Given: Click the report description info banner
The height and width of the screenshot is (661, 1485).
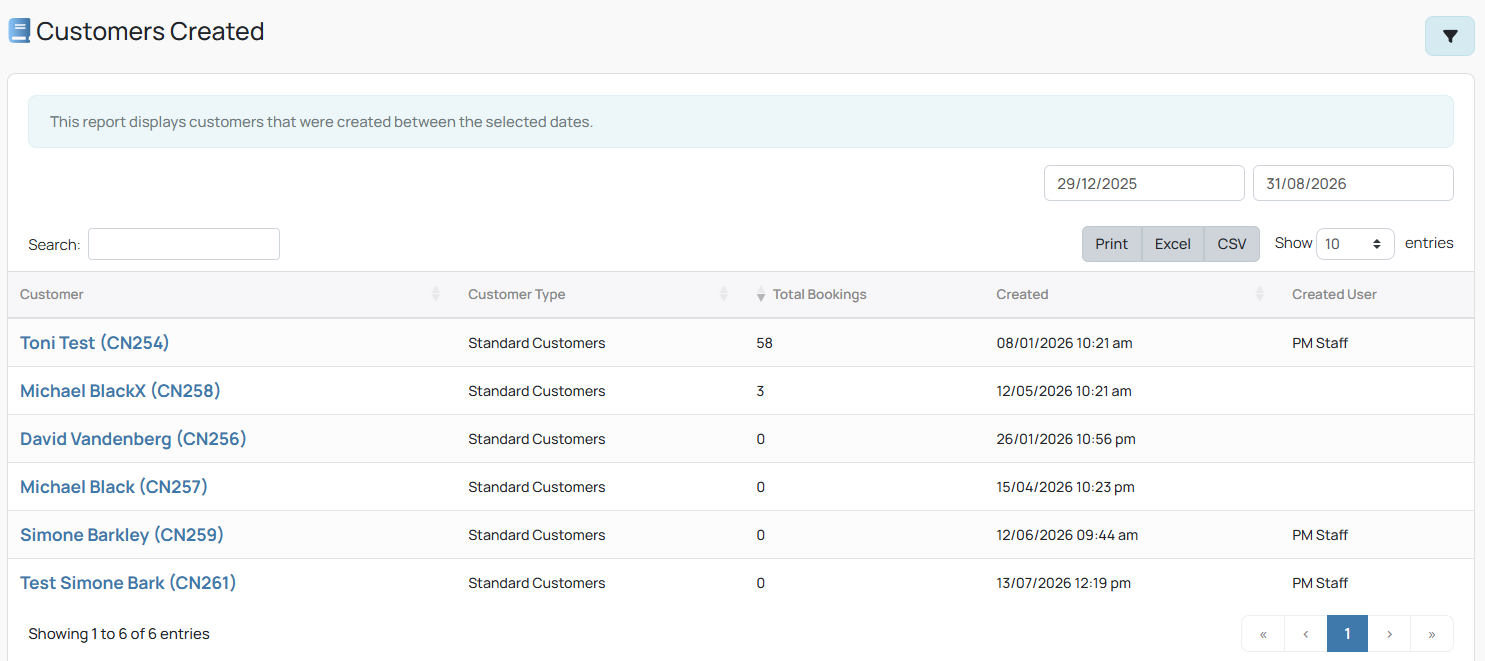Looking at the screenshot, I should point(741,122).
